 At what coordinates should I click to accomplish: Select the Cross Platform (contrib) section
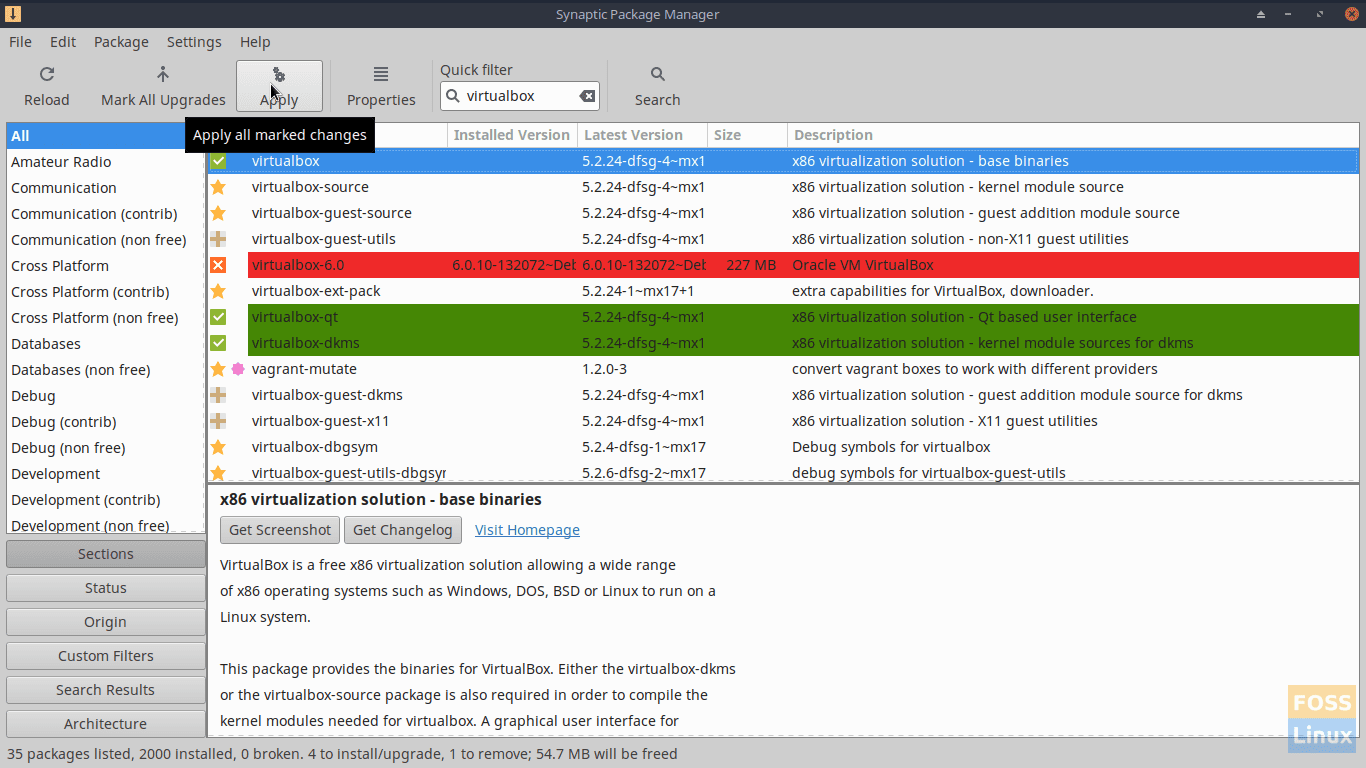tap(105, 292)
